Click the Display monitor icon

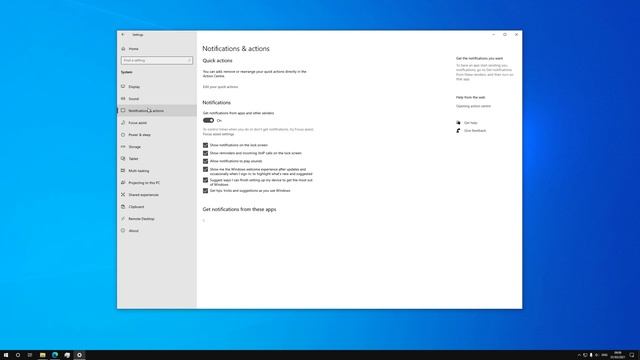point(123,87)
